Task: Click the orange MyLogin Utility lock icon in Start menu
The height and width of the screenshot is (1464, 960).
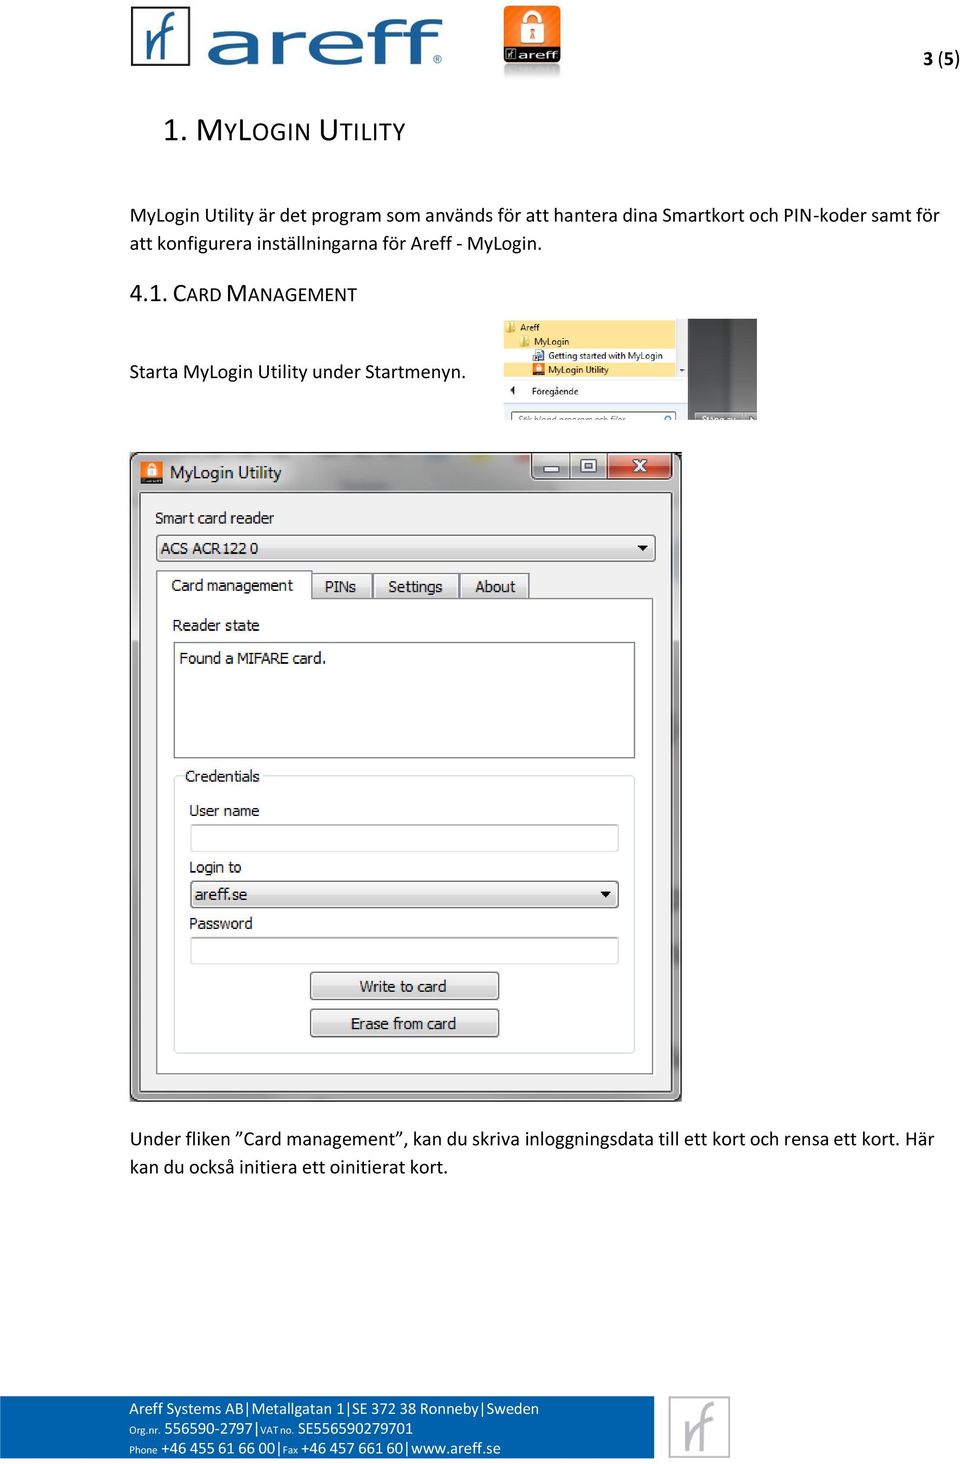Action: (x=538, y=369)
